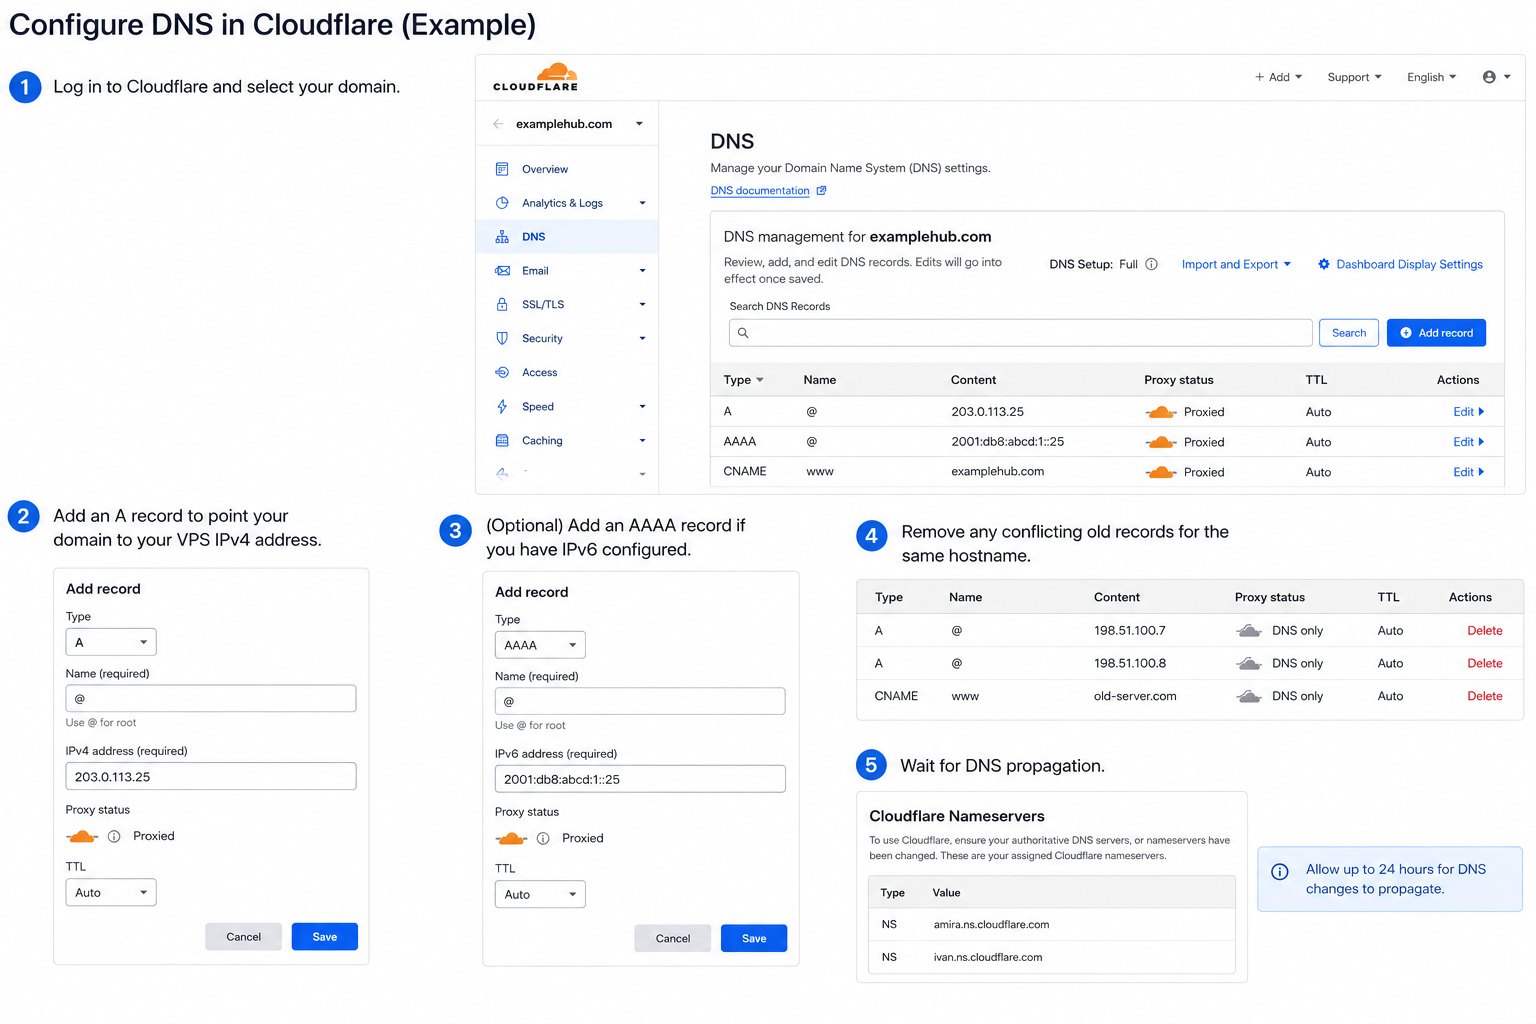Image resolution: width=1536 pixels, height=1024 pixels.
Task: Open Type dropdown showing AAAA
Action: [x=540, y=645]
